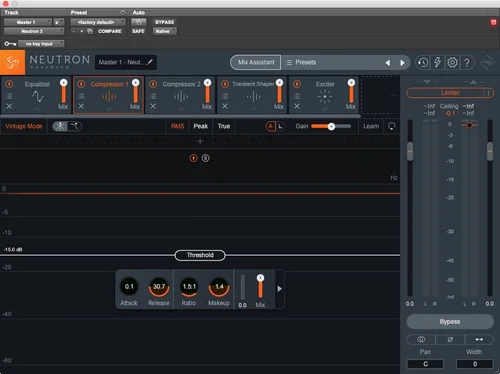The height and width of the screenshot is (374, 500).
Task: Switch the Vintage Mode toggle
Action: 67,126
